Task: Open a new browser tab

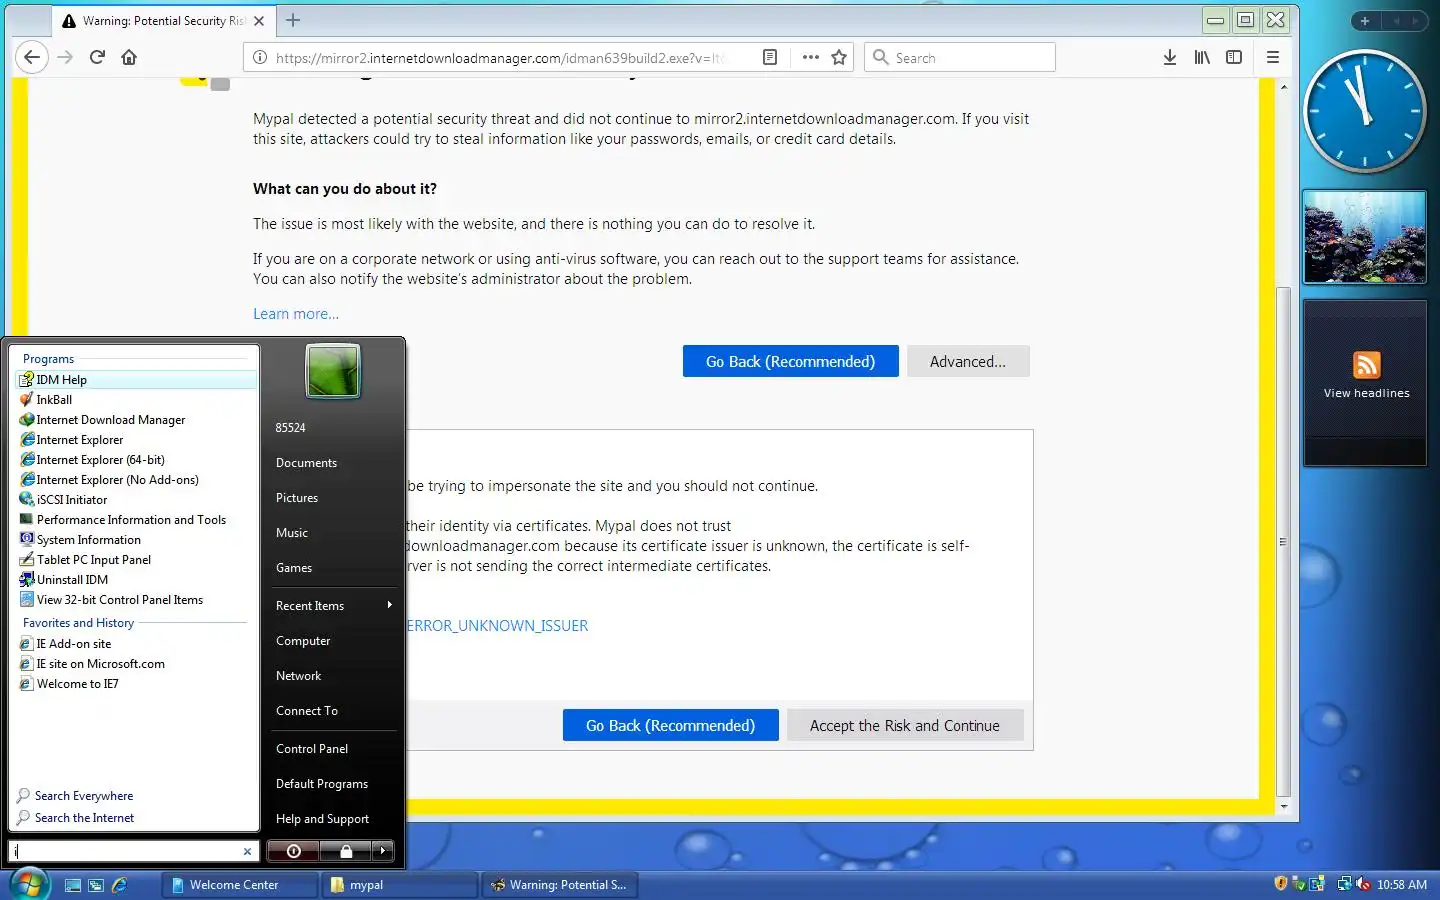Action: [x=293, y=20]
